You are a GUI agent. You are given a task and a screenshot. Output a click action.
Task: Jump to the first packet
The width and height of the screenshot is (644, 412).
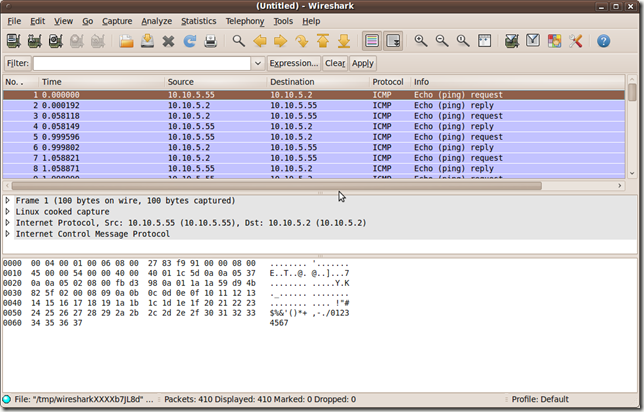coord(323,41)
